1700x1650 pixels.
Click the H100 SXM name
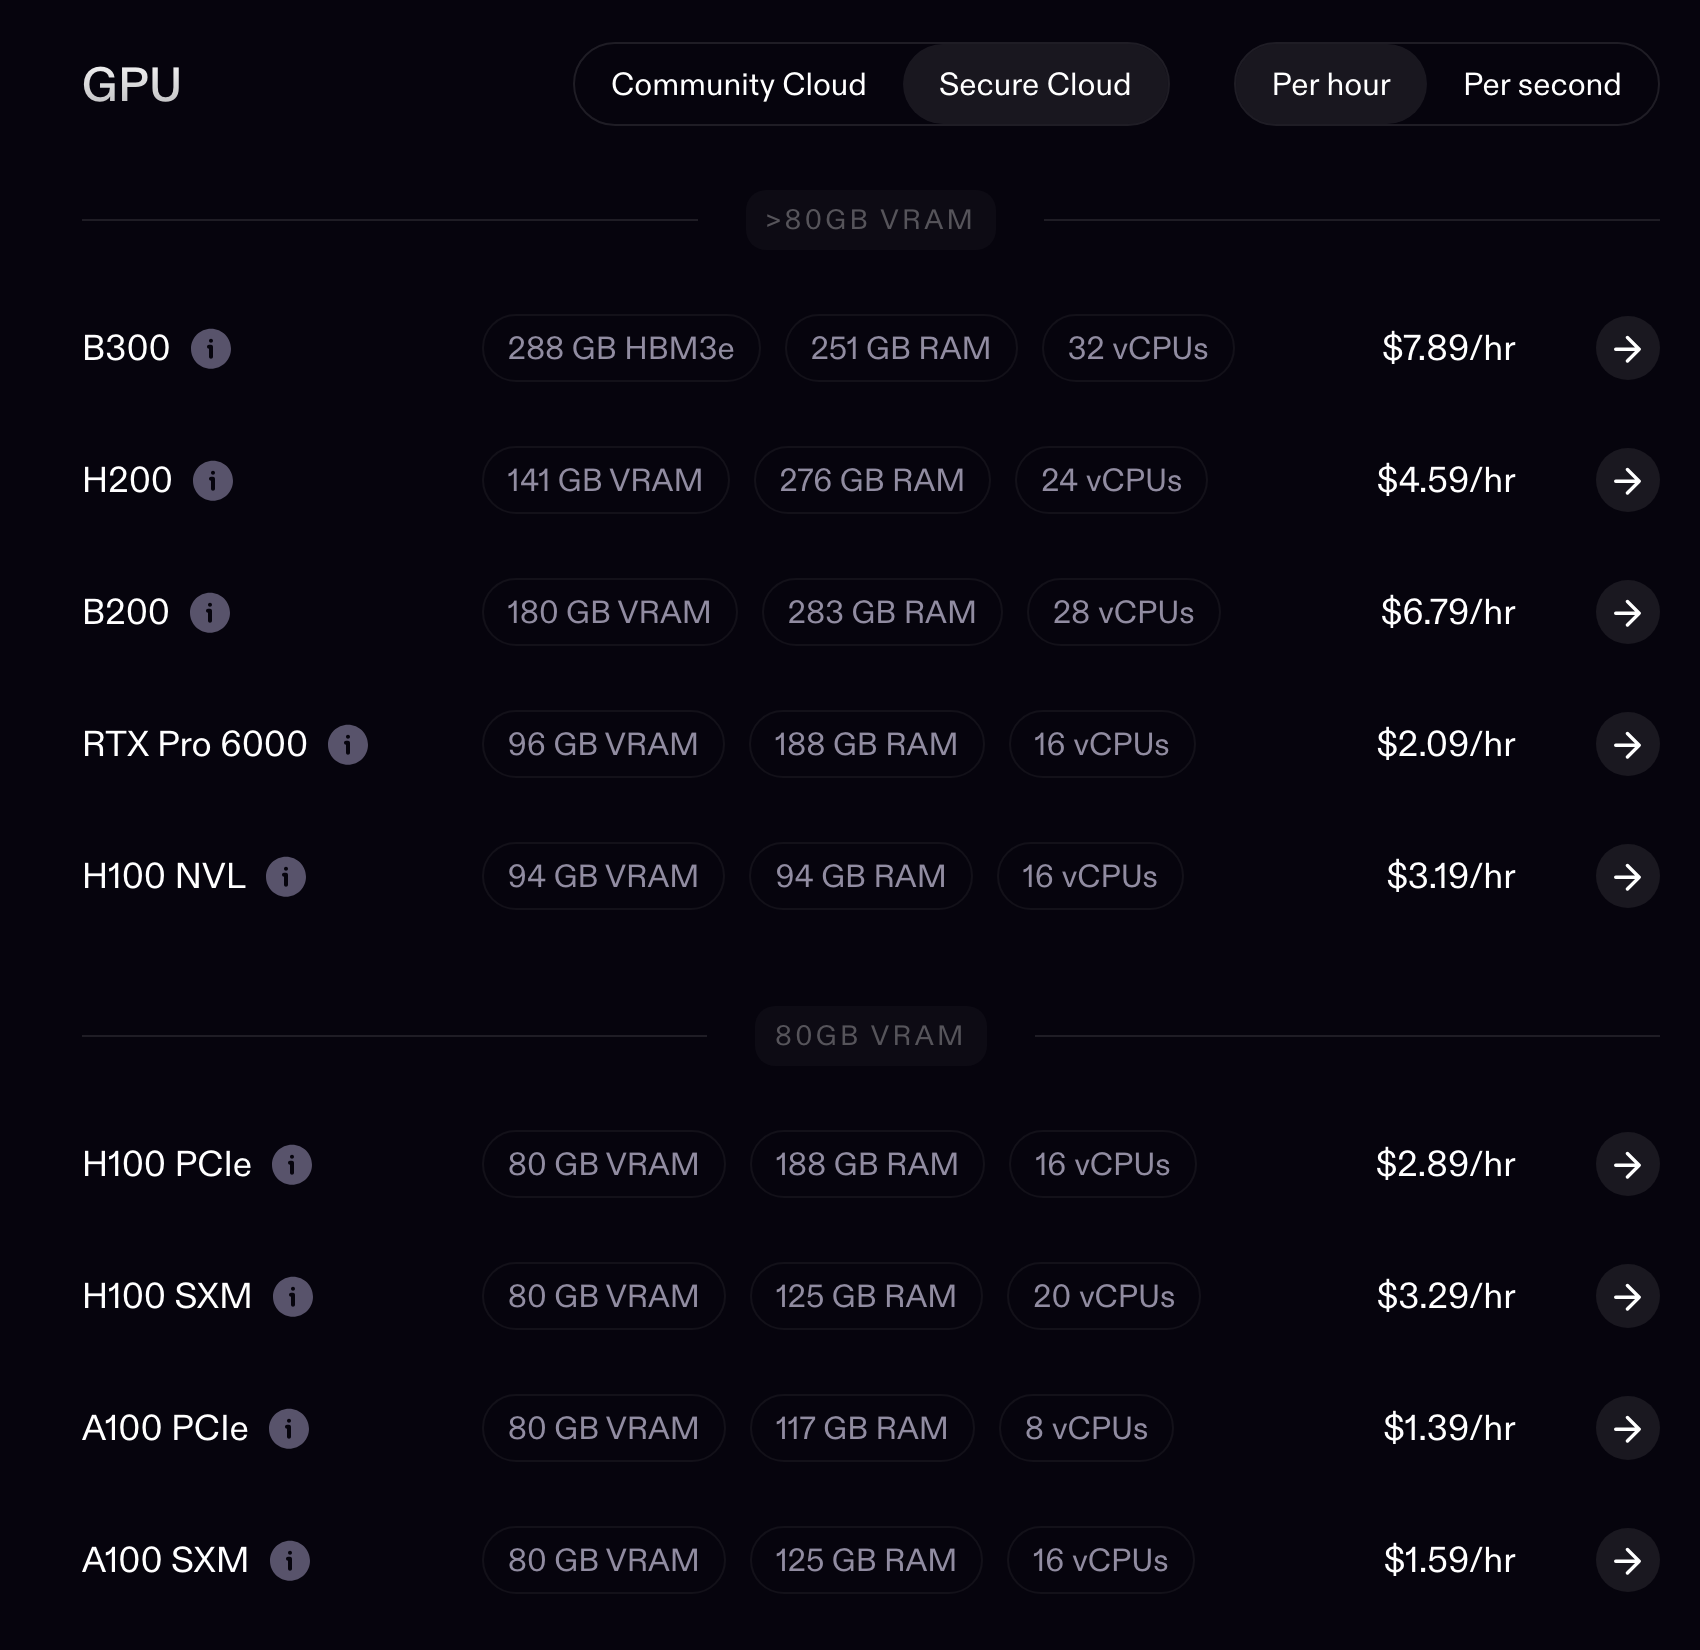[167, 1296]
